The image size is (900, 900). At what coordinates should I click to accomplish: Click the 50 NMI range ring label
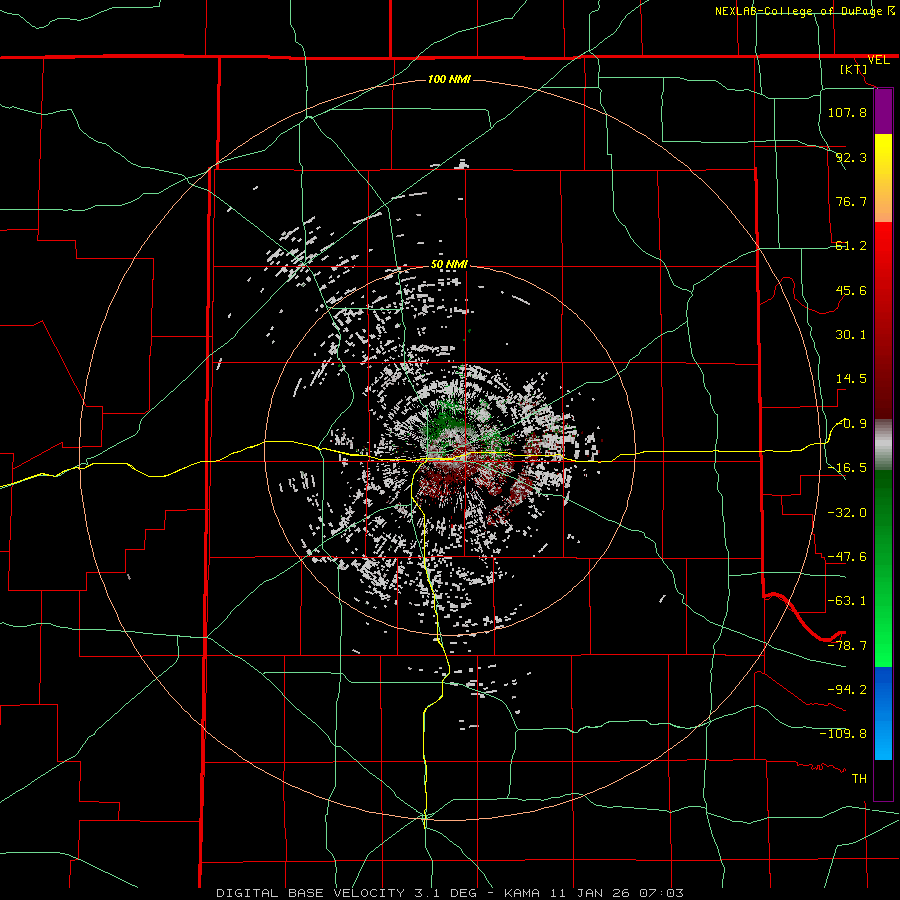coord(449,264)
